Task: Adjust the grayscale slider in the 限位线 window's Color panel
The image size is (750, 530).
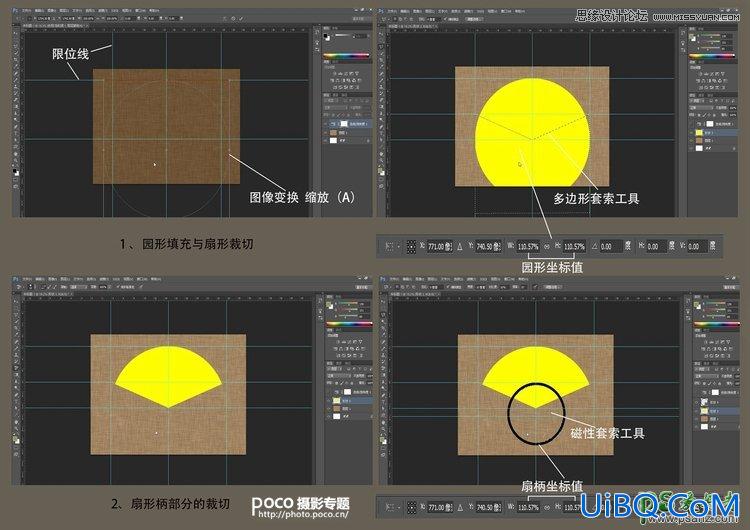Action: tap(343, 35)
